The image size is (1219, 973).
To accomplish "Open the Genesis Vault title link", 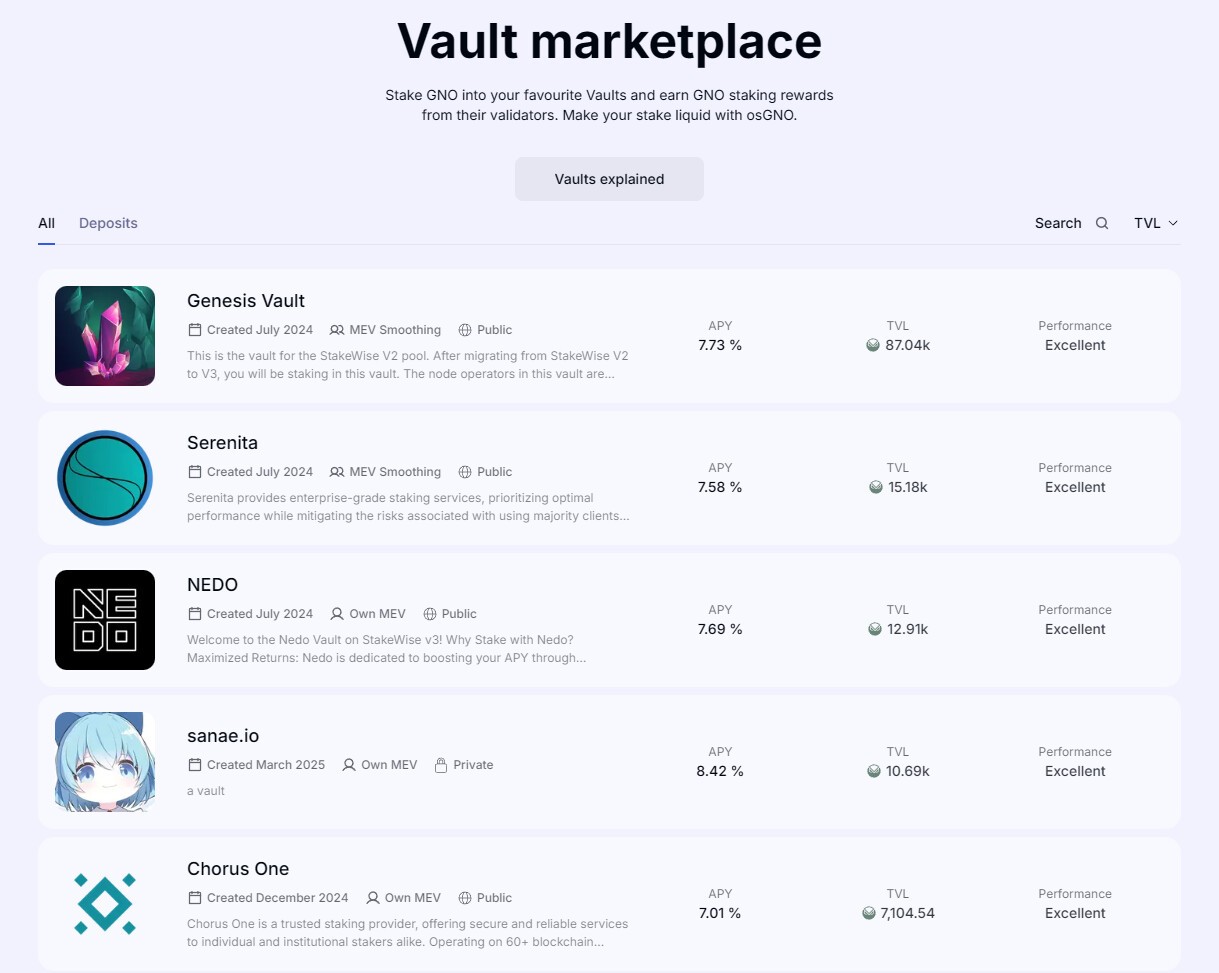I will [246, 301].
